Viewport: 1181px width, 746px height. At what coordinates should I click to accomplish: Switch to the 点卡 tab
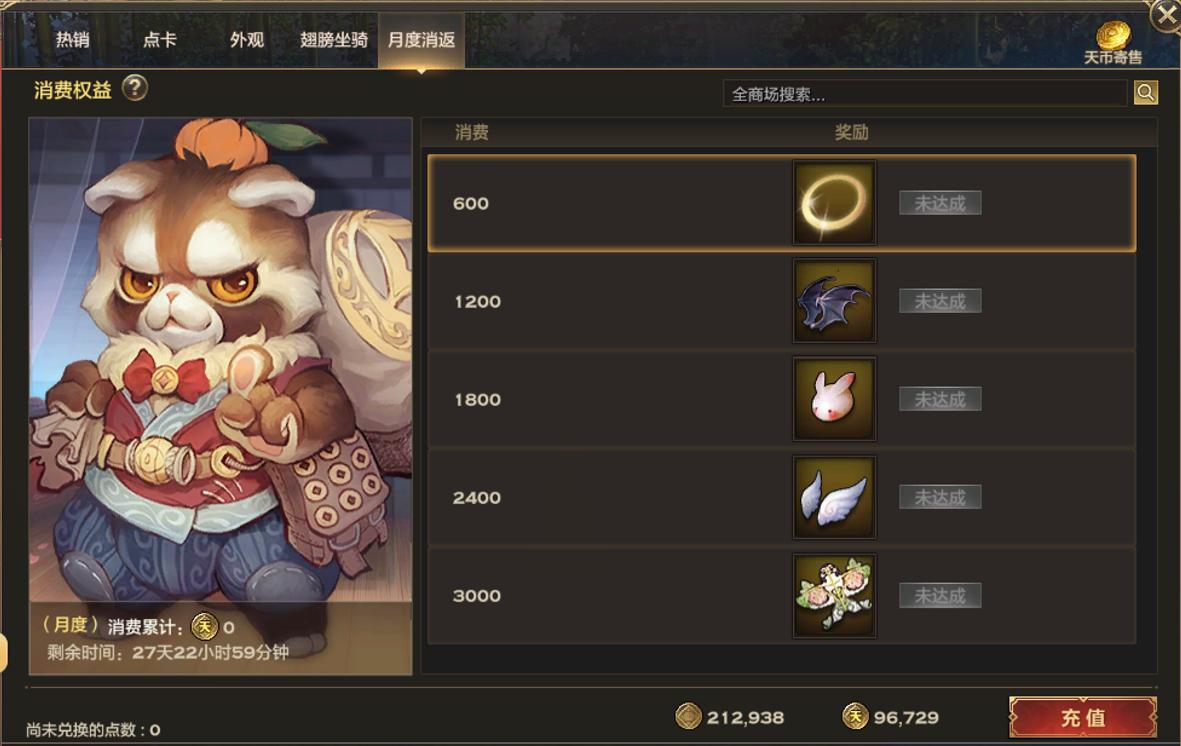(x=160, y=39)
